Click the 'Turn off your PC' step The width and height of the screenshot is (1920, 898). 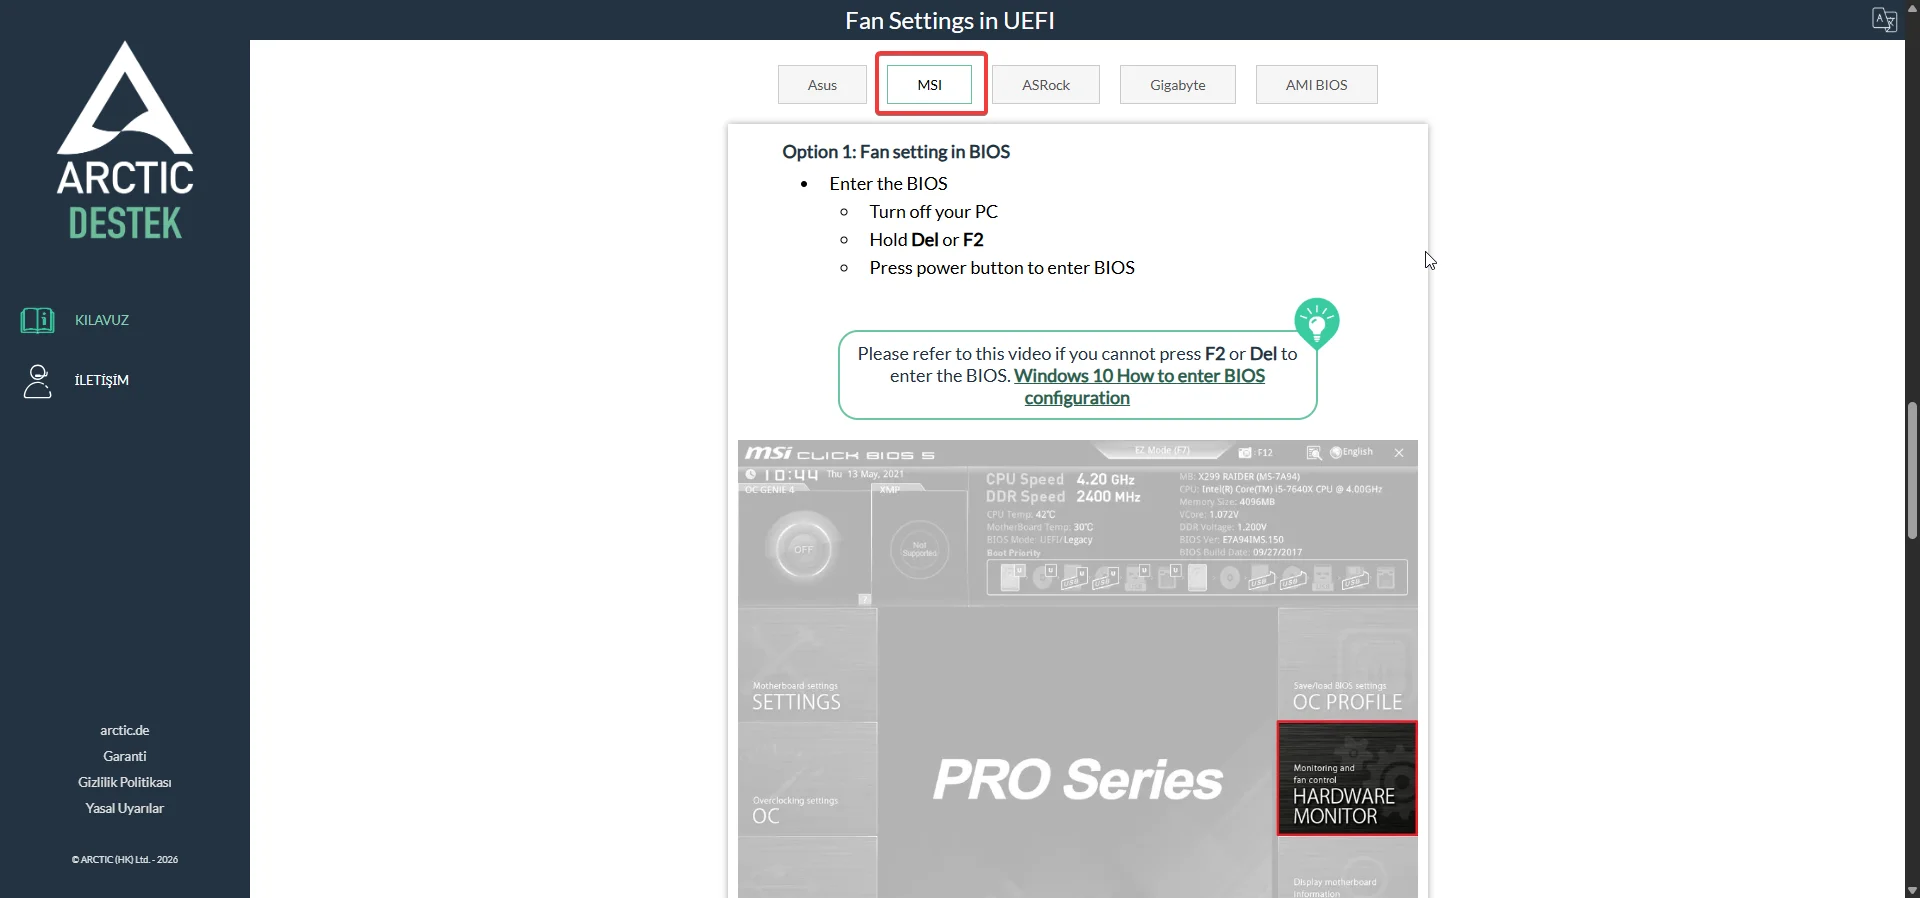934,212
